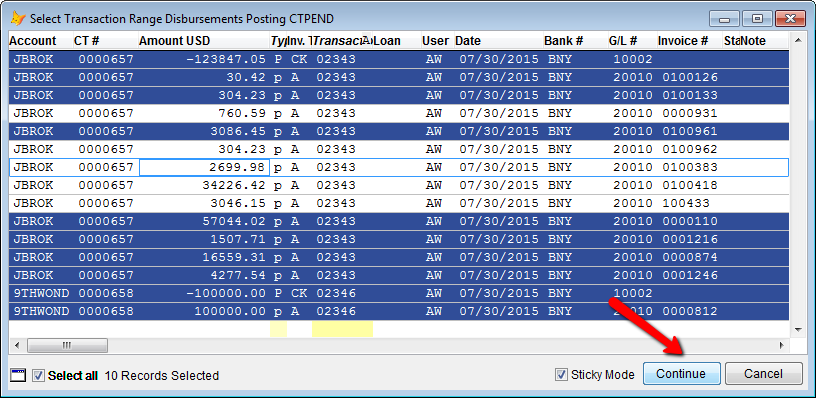Select the row with invoice 100433
The image size is (816, 398).
(399, 203)
